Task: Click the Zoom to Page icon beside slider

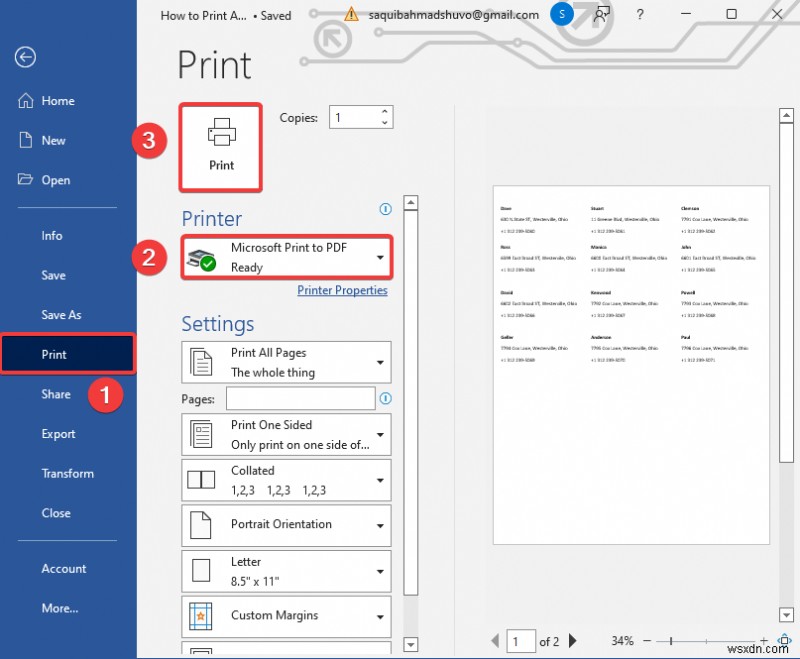Action: 786,641
